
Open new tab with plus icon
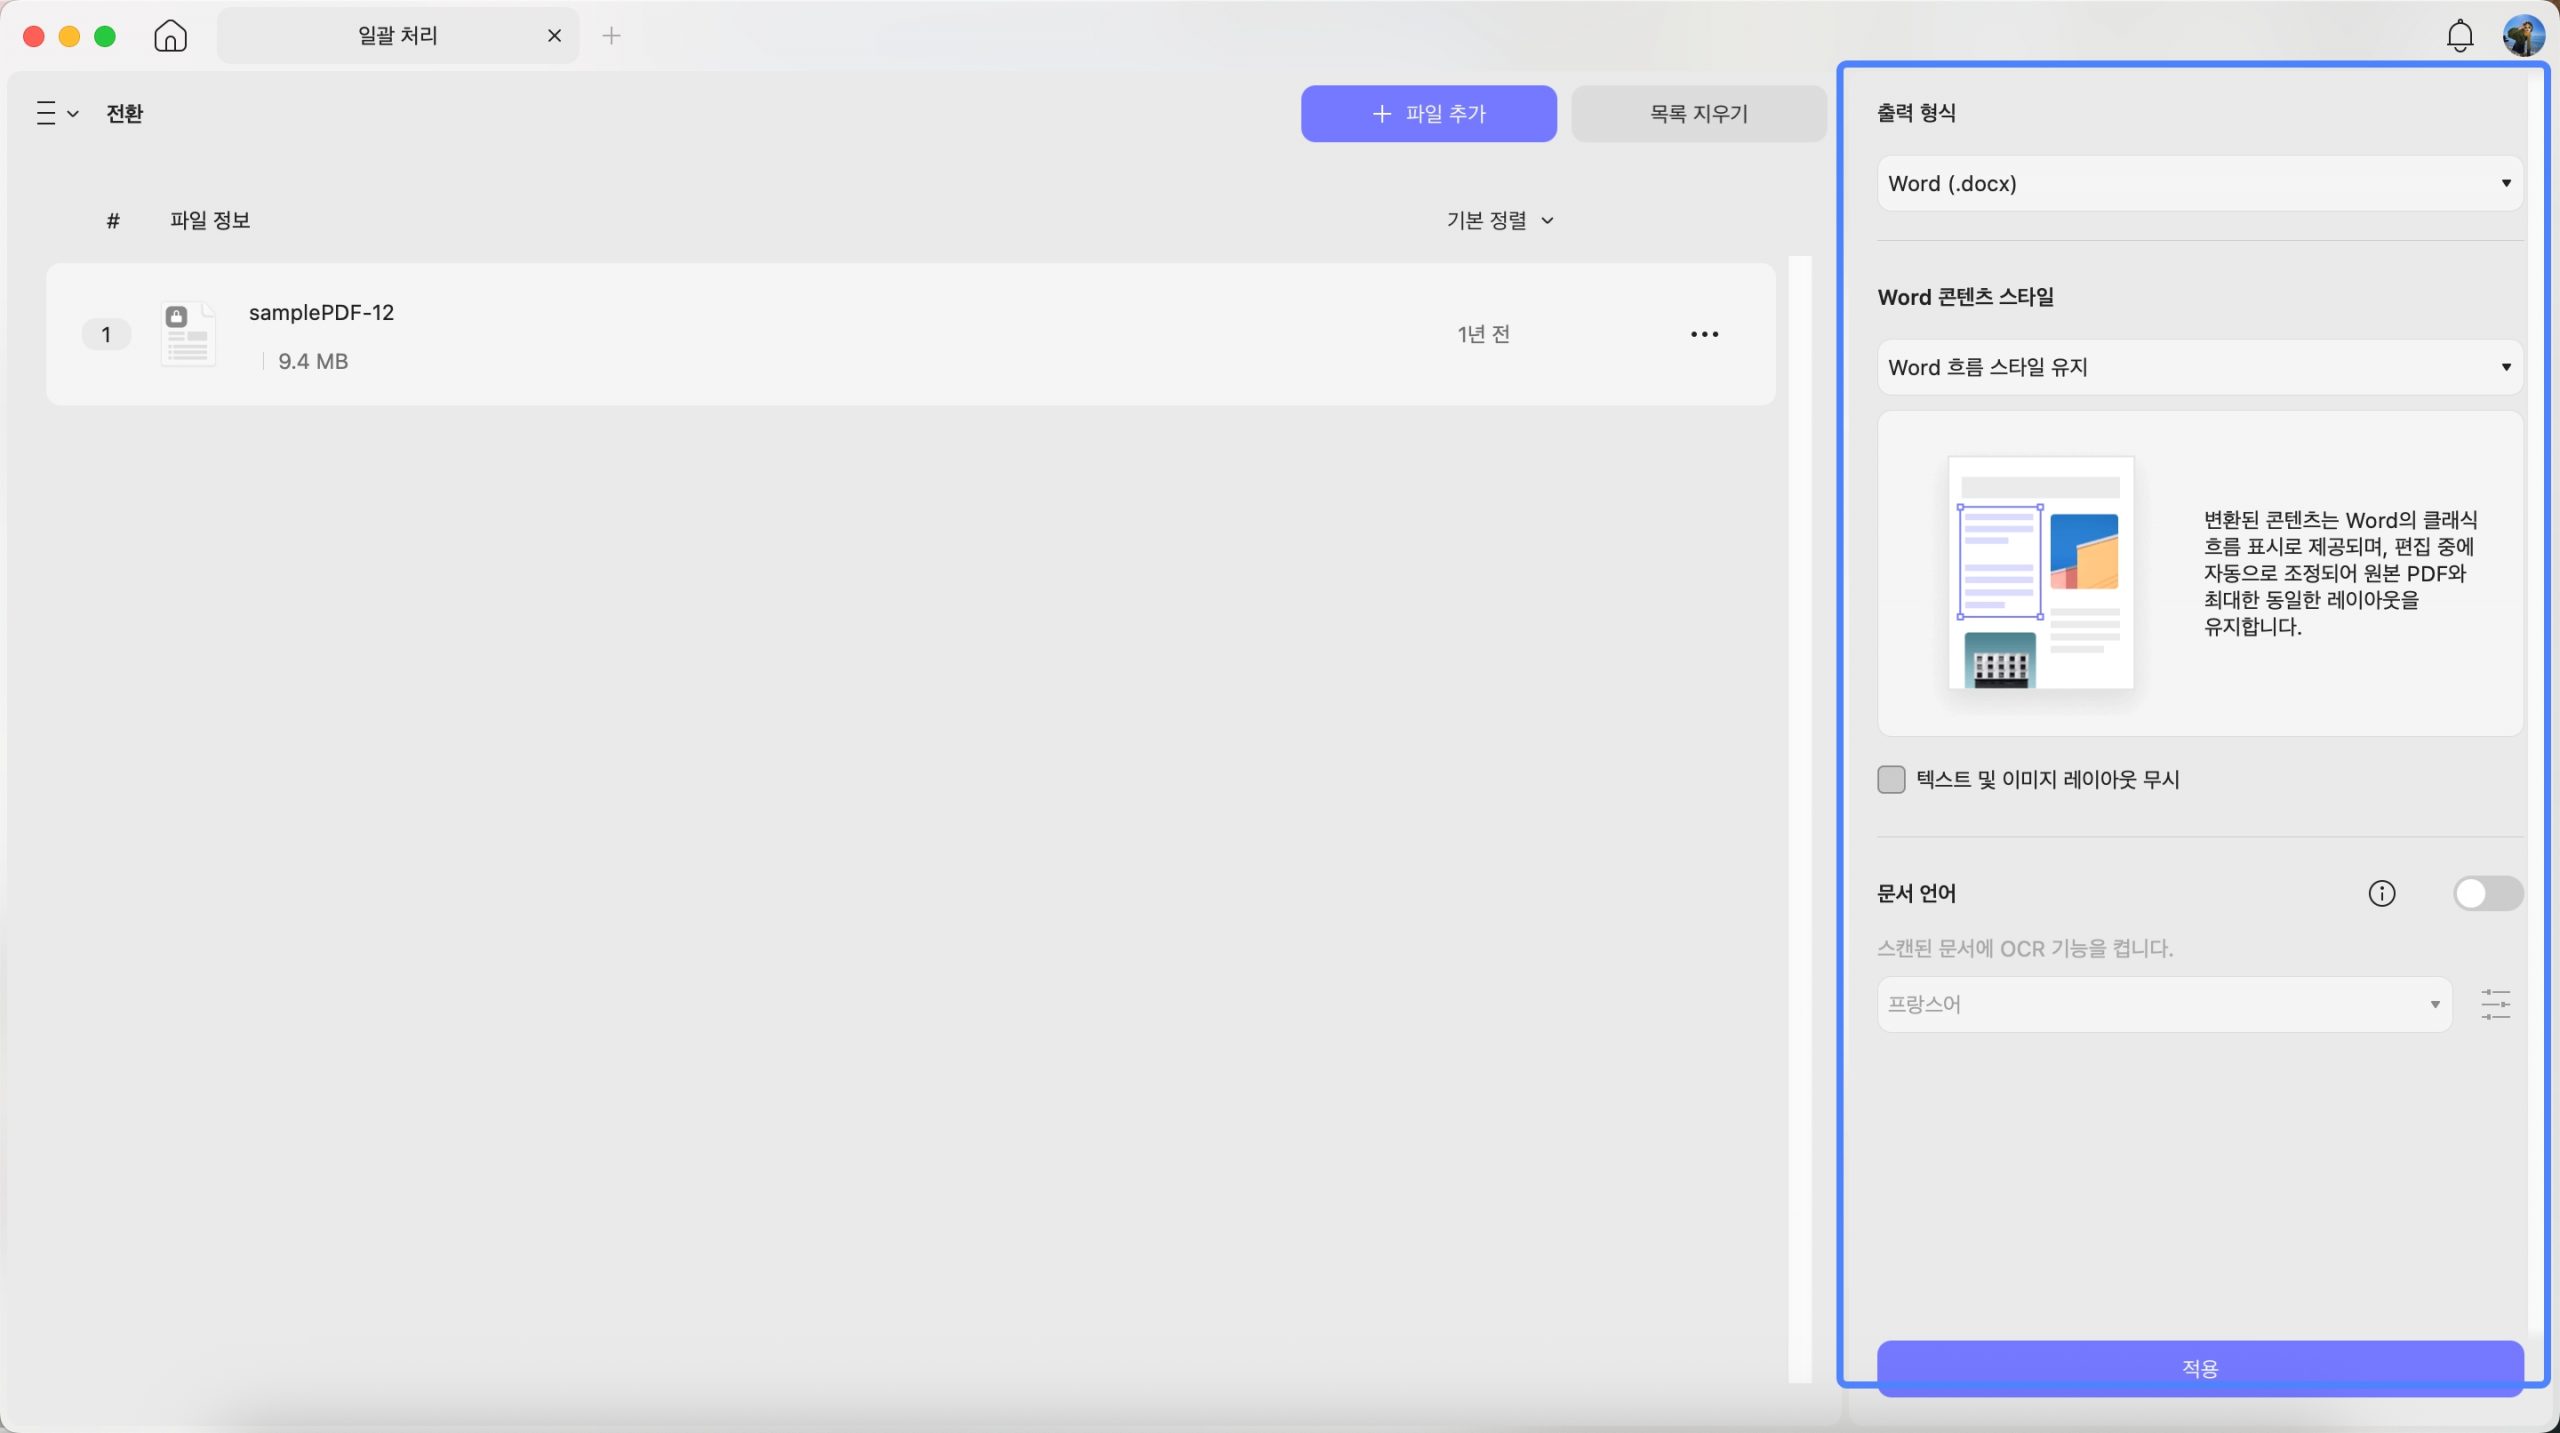tap(611, 36)
